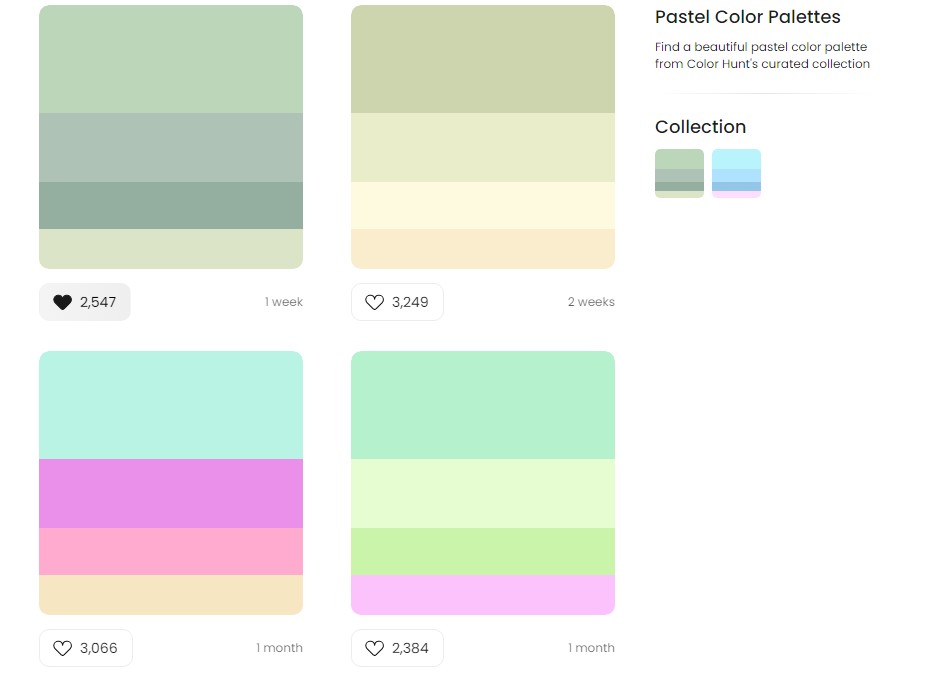Click the Collection section heading
The image size is (929, 688).
coord(700,127)
